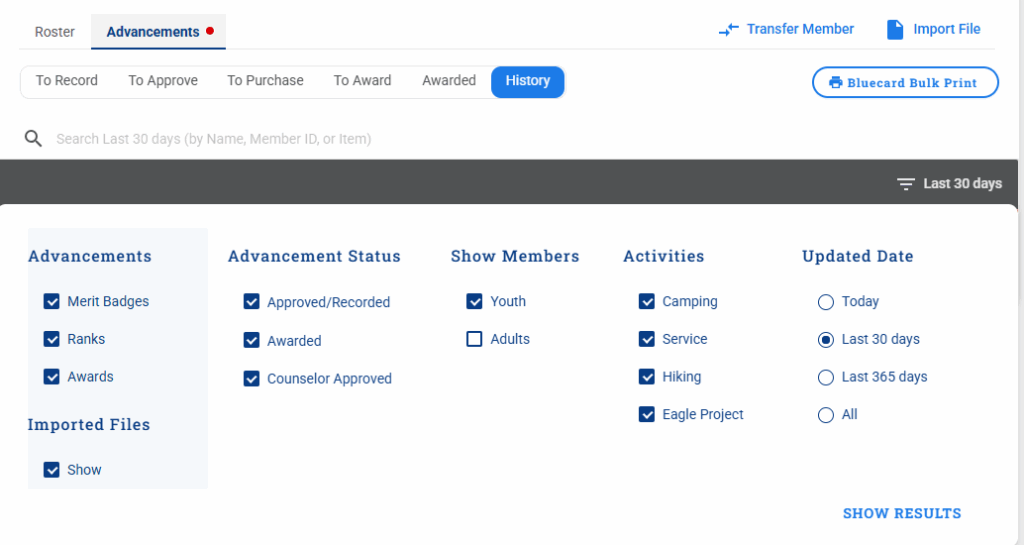Viewport: 1024px width, 545px height.
Task: Switch to the Roster tab
Action: tap(55, 32)
